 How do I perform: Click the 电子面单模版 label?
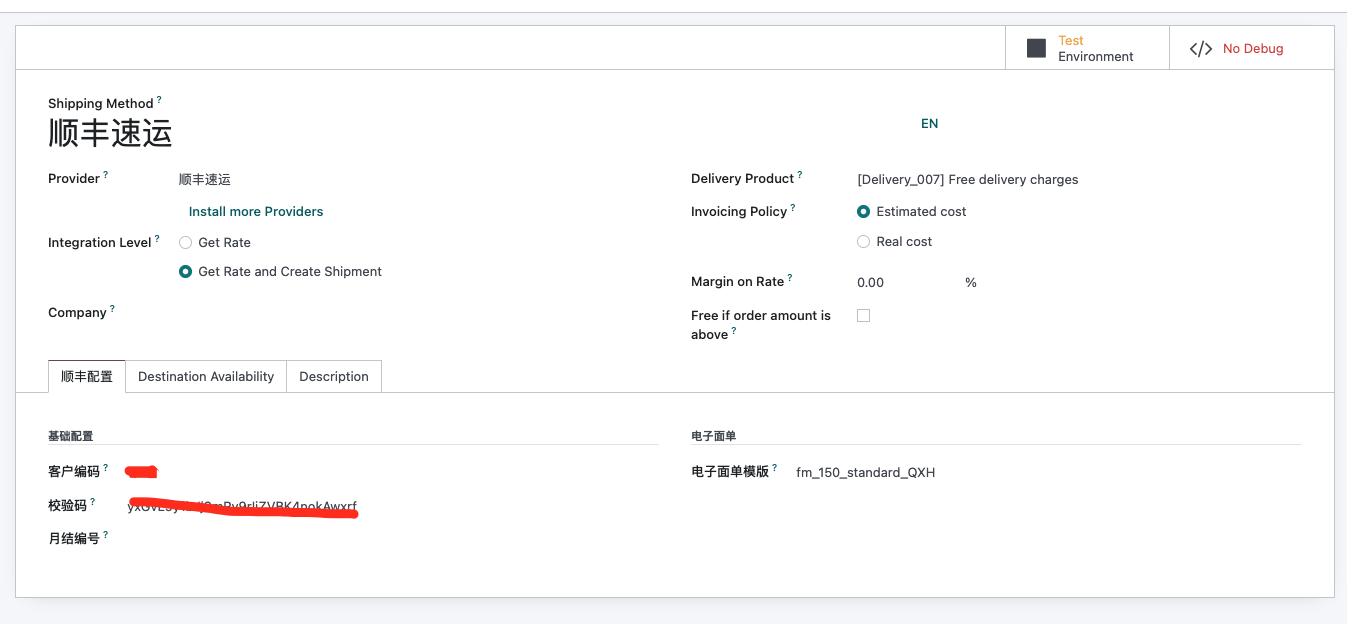(730, 471)
